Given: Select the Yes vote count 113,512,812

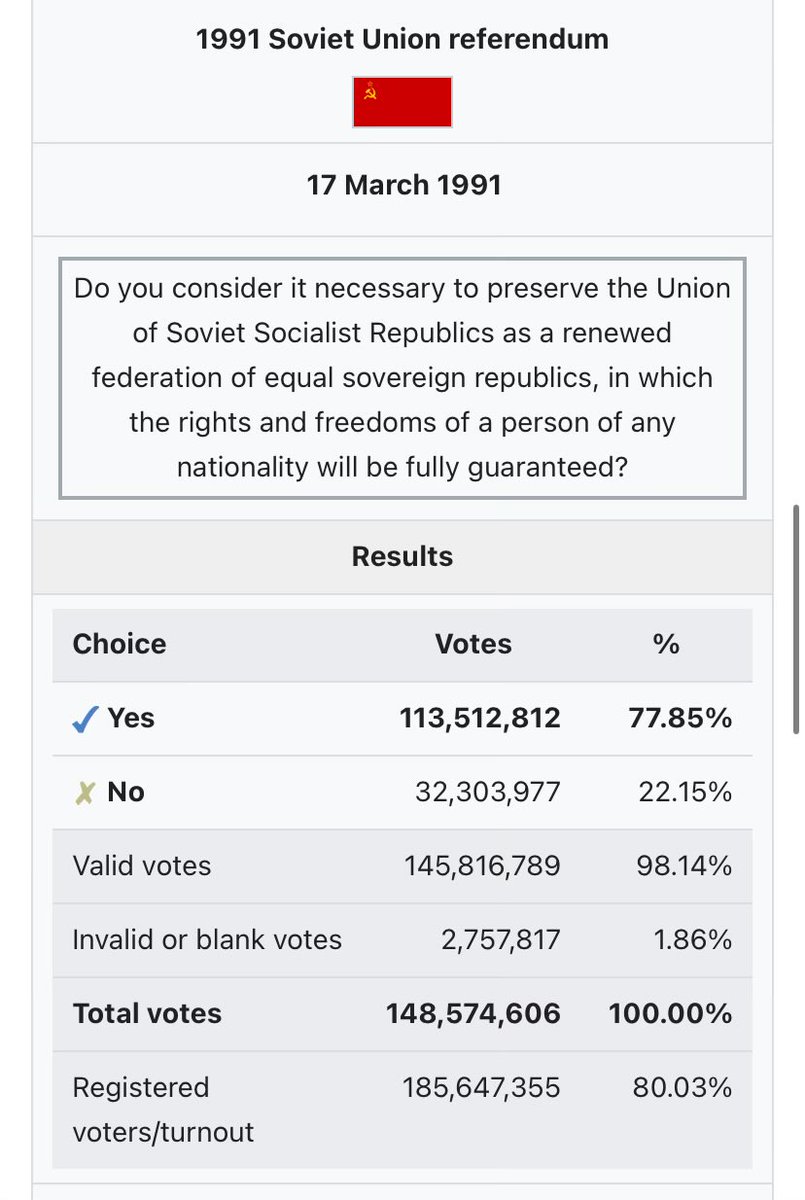Looking at the screenshot, I should point(480,719).
